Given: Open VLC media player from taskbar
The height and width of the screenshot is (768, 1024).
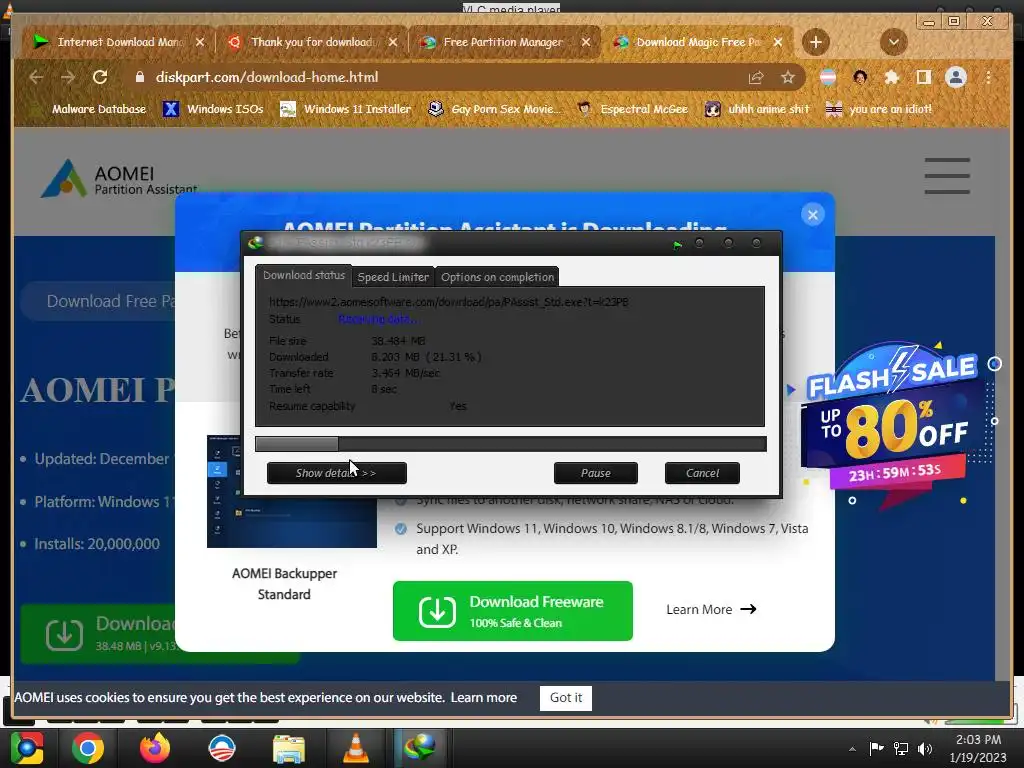Looking at the screenshot, I should point(356,748).
